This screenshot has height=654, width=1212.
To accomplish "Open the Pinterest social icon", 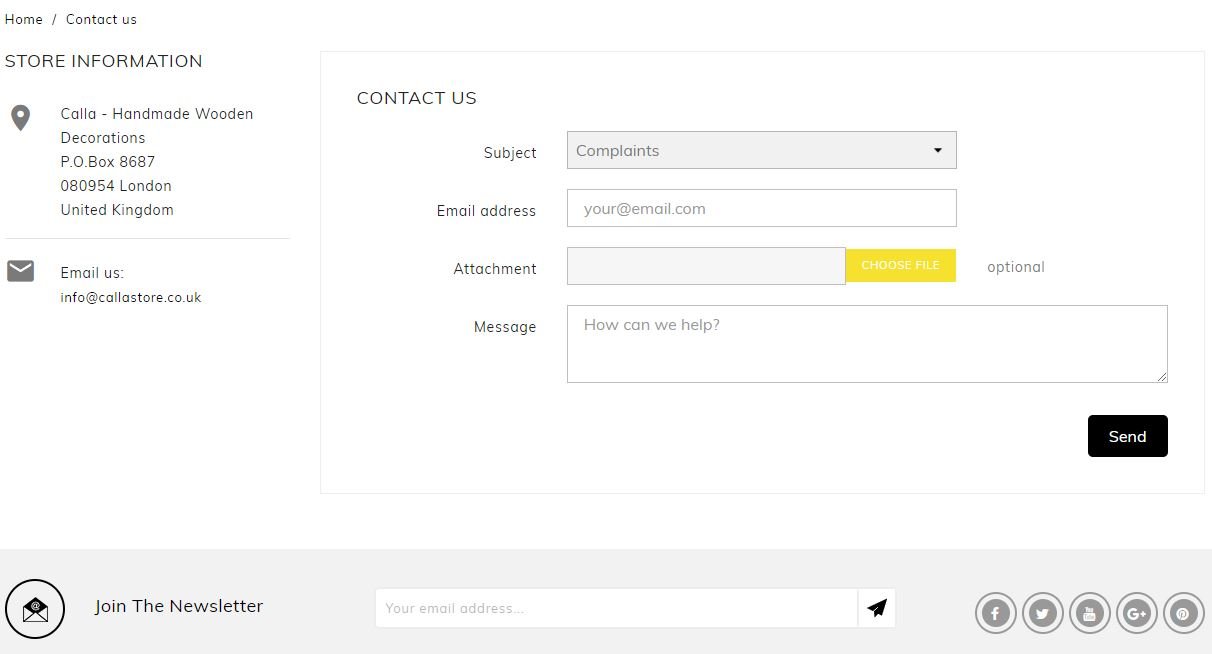I will point(1183,613).
